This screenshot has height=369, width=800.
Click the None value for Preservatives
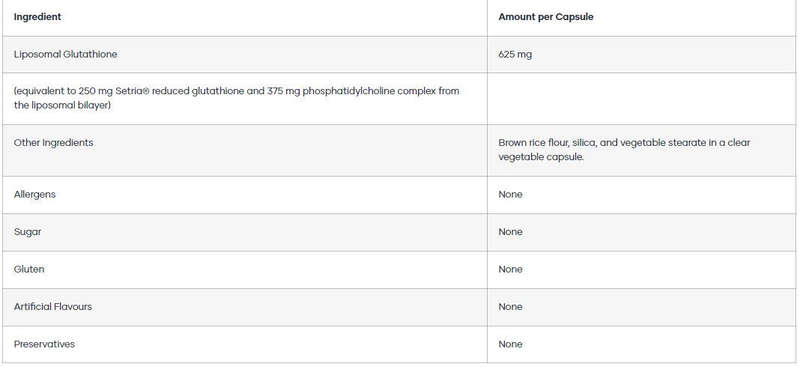coord(510,344)
